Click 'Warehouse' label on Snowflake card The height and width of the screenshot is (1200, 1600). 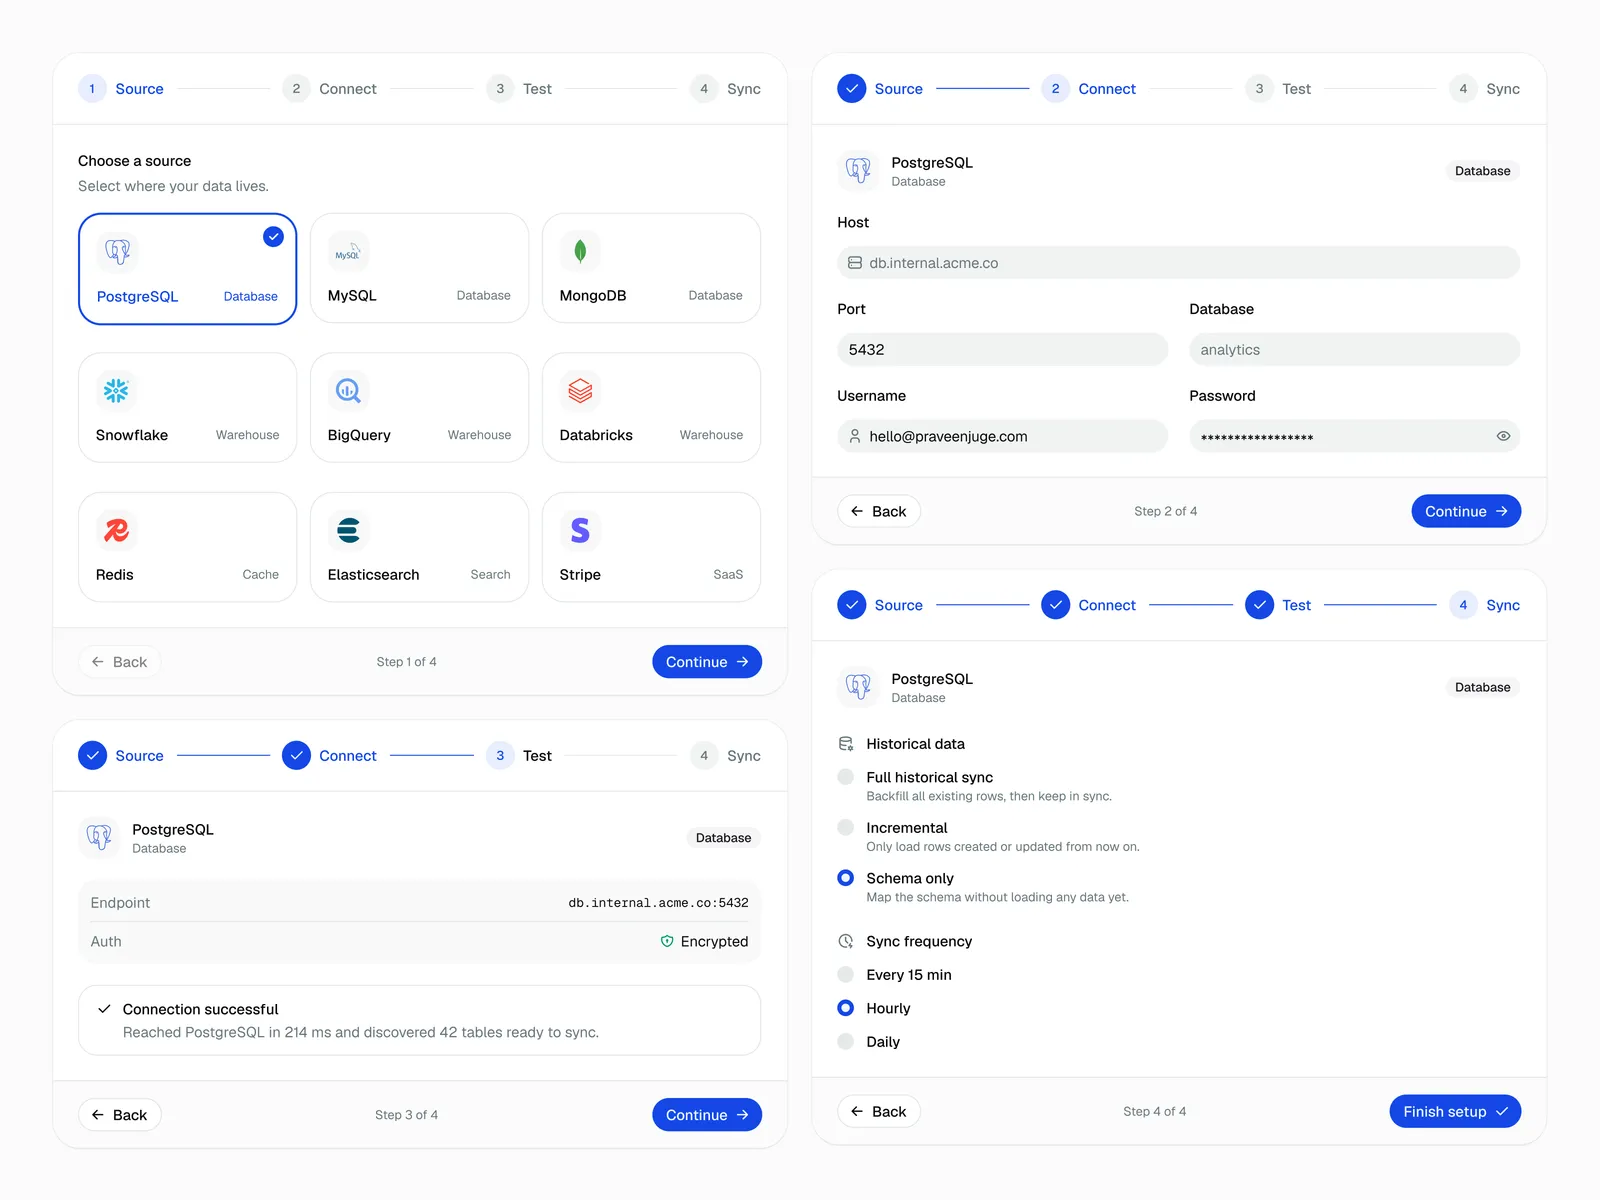point(247,435)
